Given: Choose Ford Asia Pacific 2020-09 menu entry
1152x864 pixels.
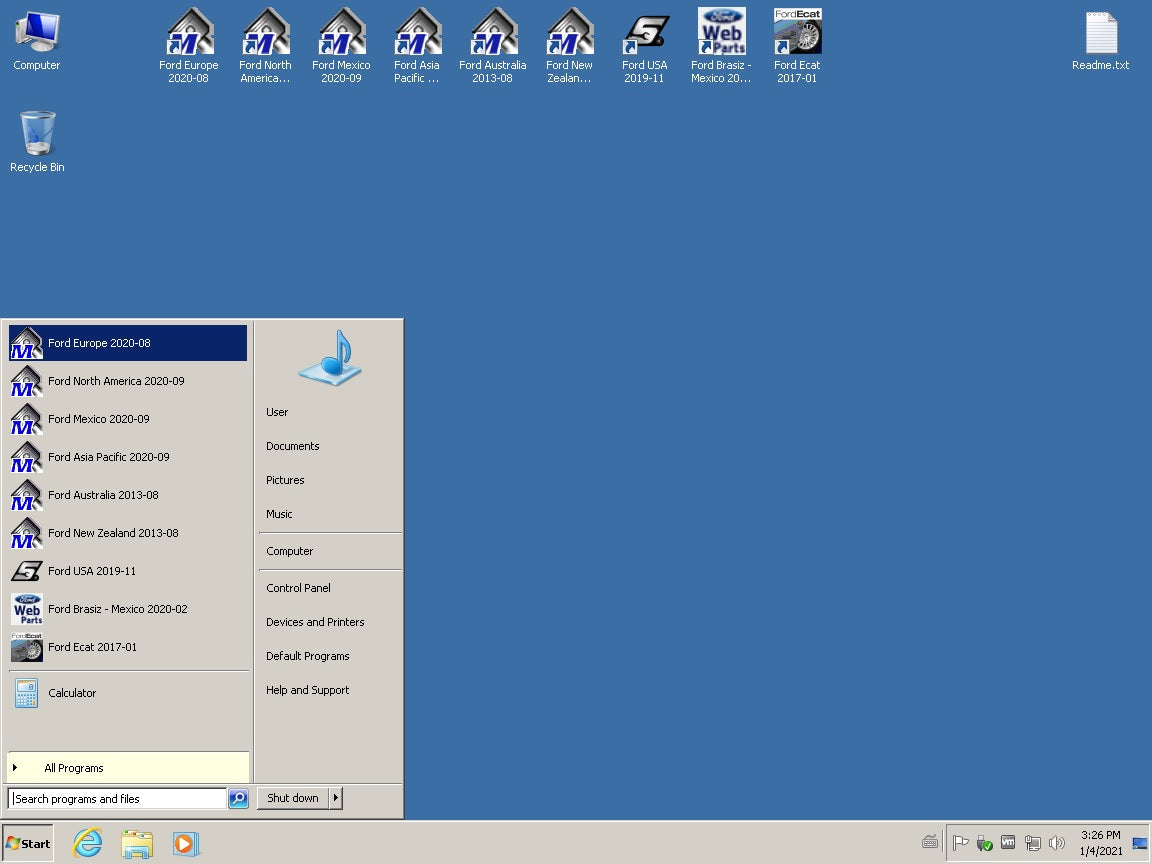Looking at the screenshot, I should 108,457.
